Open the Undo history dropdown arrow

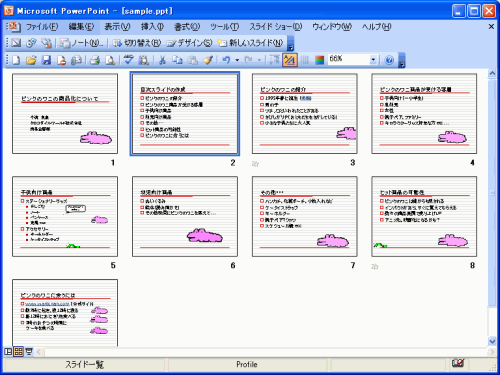pos(237,60)
